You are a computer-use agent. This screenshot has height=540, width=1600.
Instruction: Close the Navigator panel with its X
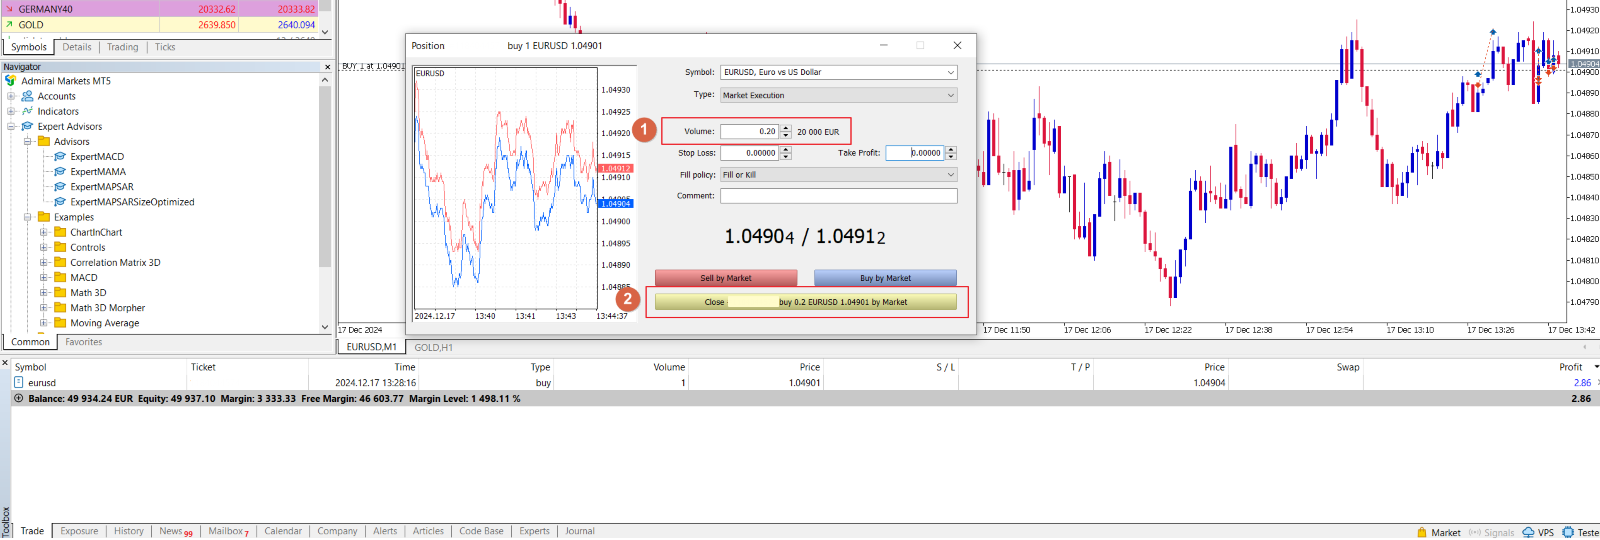coord(327,67)
